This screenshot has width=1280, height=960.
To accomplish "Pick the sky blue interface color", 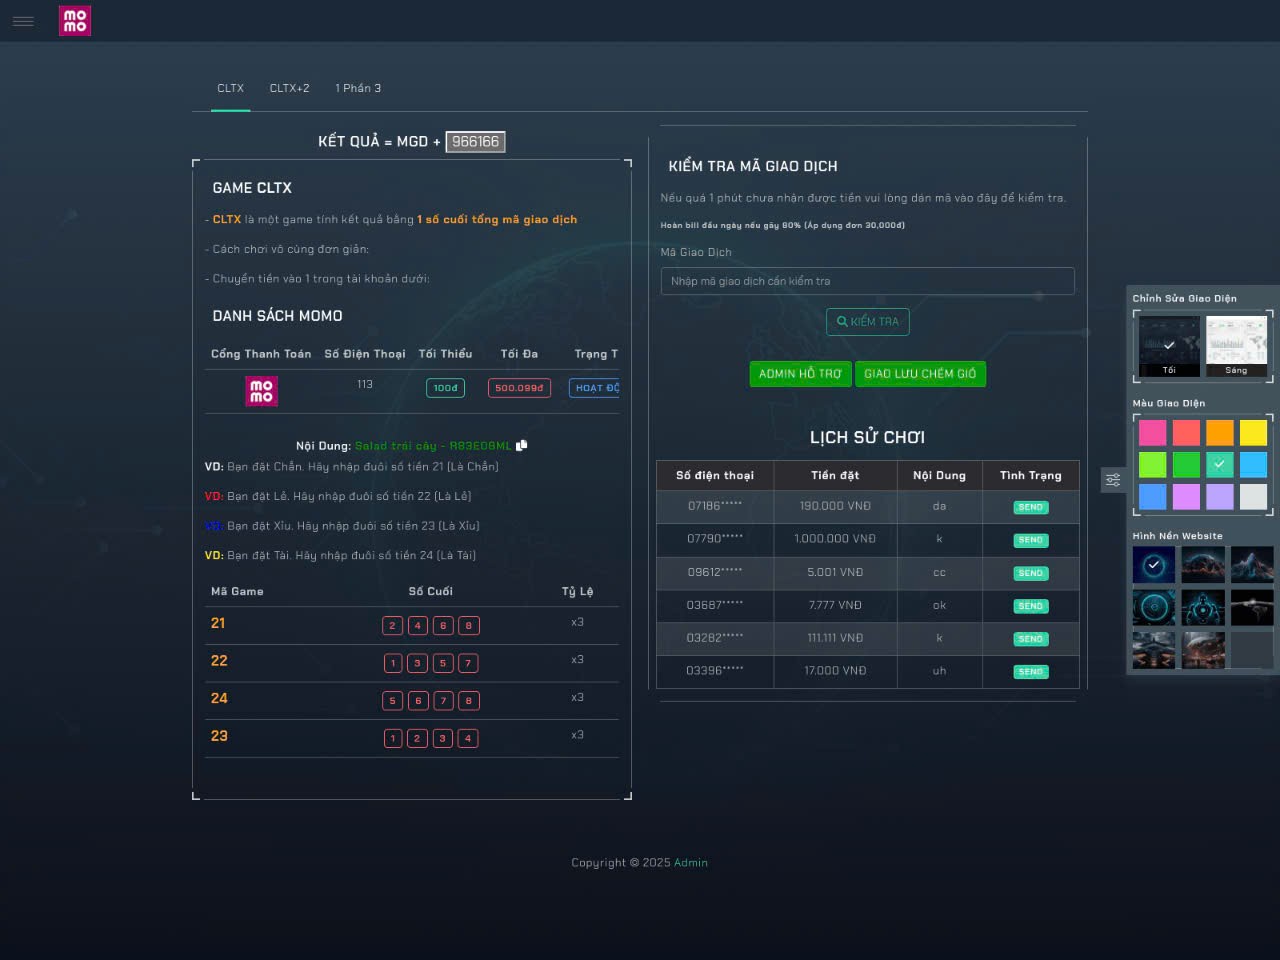I will click(x=1254, y=465).
